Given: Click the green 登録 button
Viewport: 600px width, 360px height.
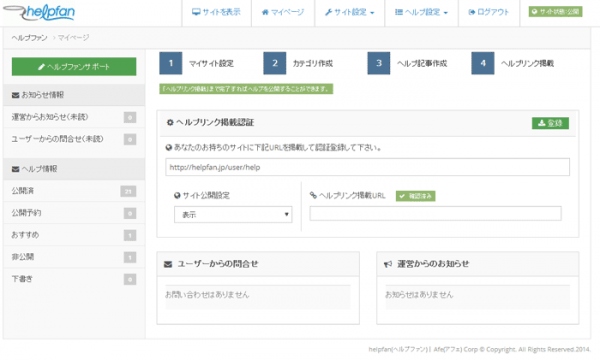Looking at the screenshot, I should (x=550, y=123).
